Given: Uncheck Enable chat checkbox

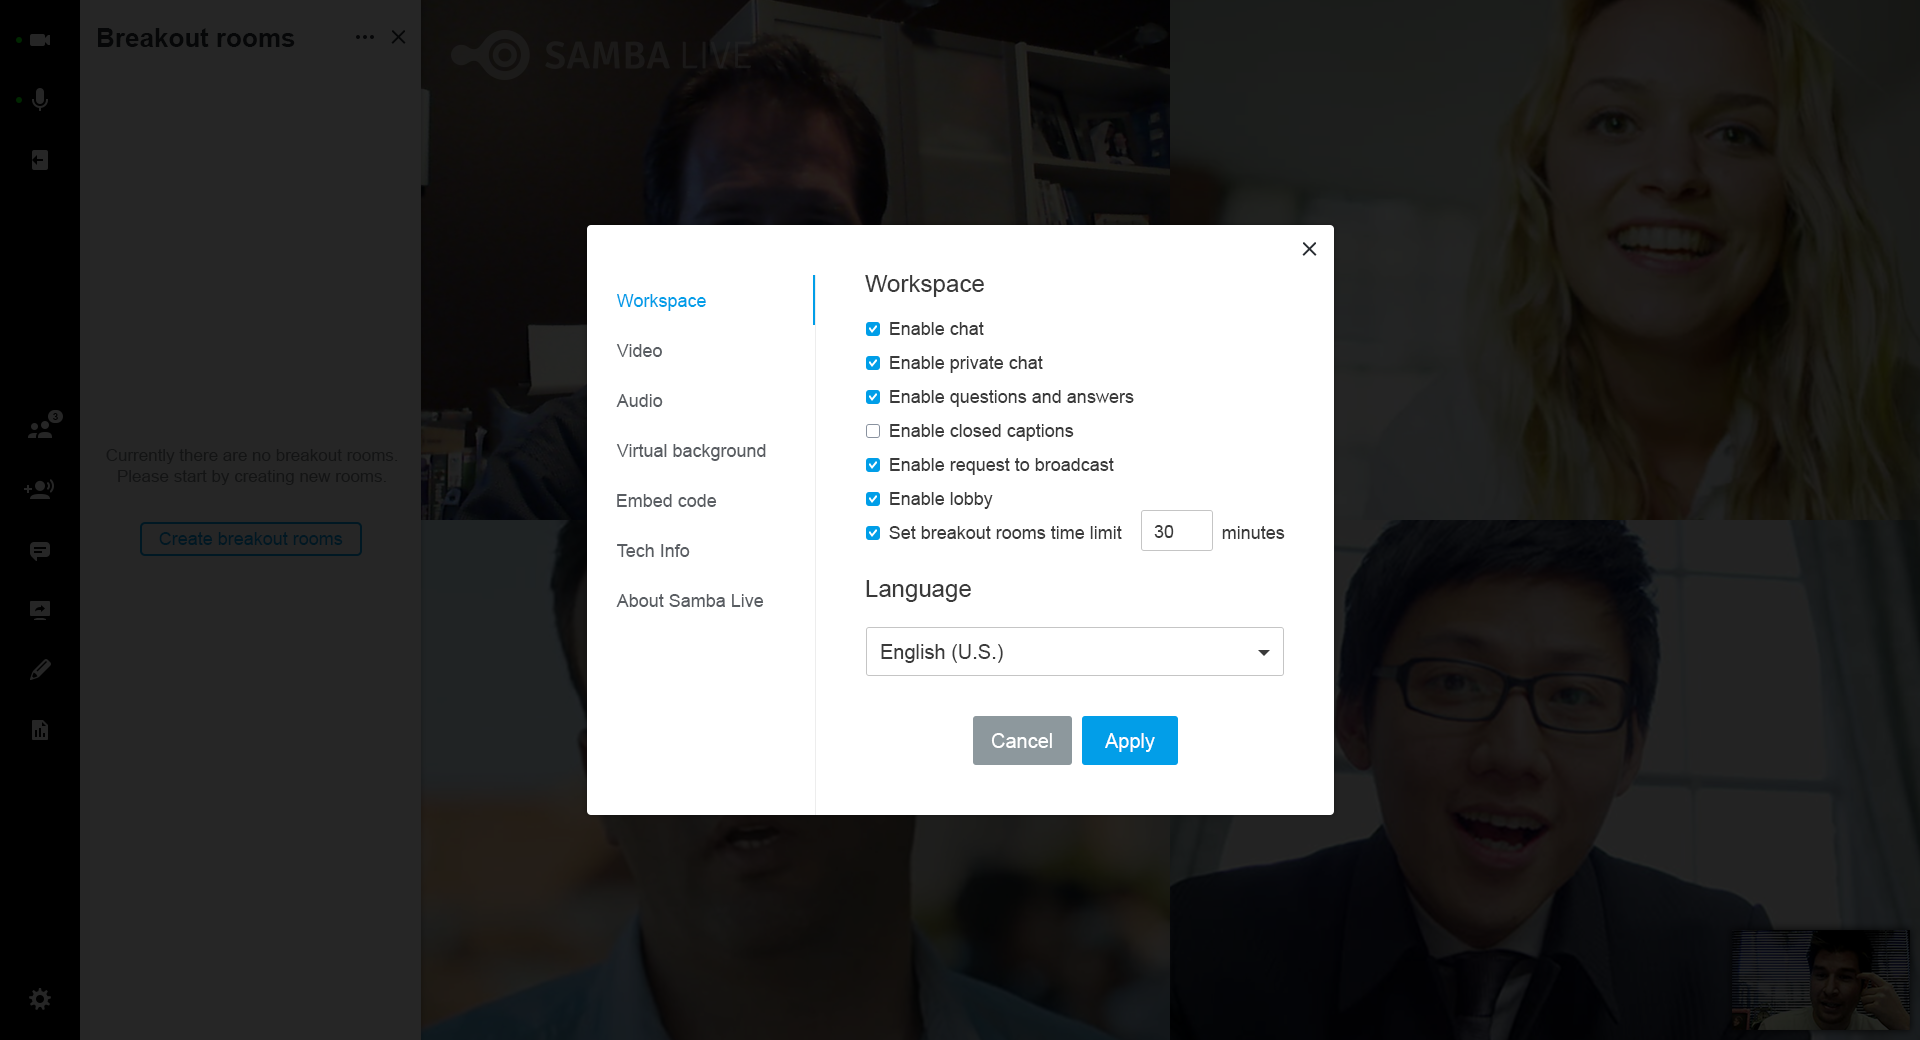Looking at the screenshot, I should coord(873,329).
